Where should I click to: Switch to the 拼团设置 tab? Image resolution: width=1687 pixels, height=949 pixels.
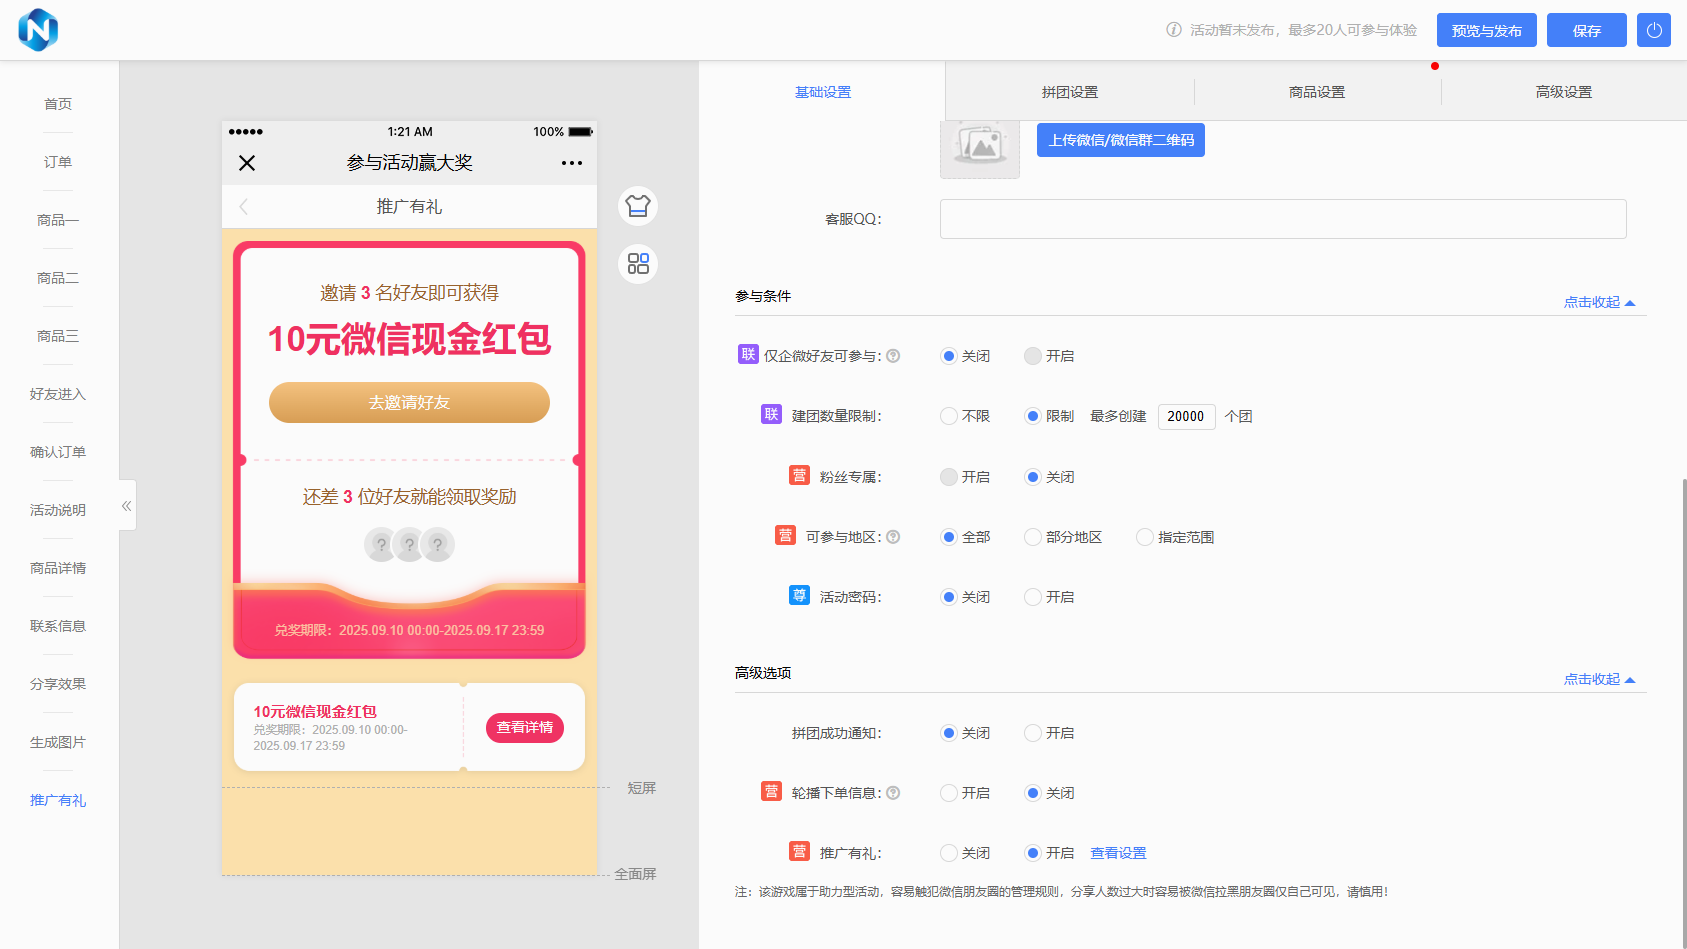[1069, 92]
